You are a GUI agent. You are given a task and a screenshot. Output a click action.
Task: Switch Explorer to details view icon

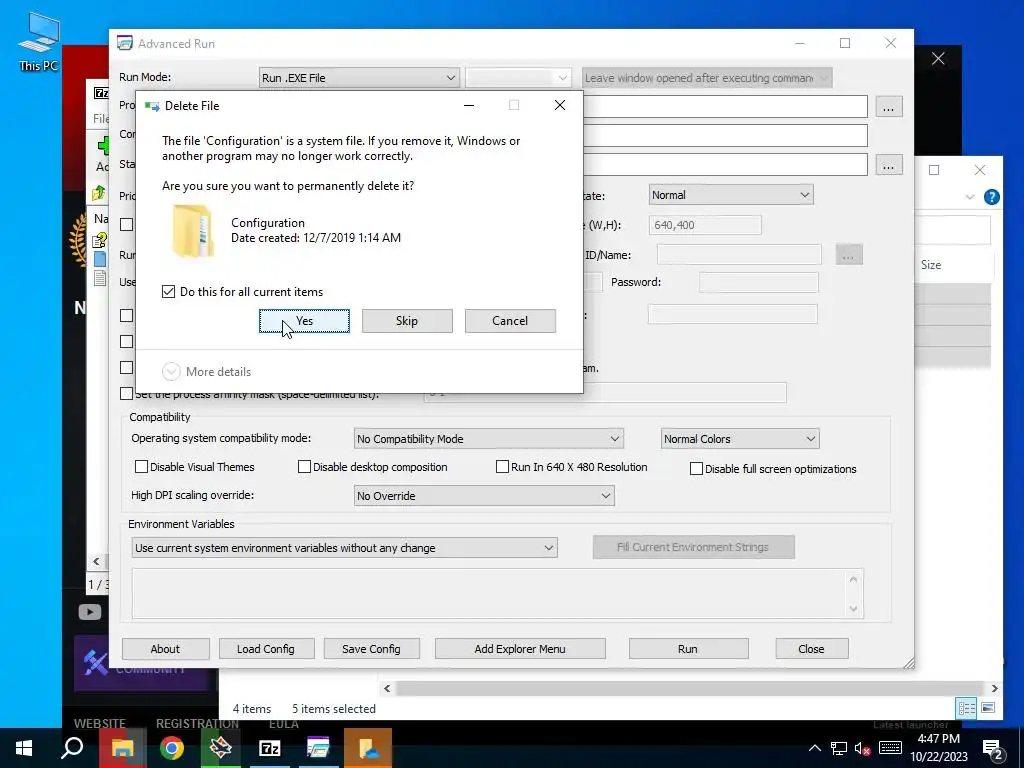pos(967,708)
